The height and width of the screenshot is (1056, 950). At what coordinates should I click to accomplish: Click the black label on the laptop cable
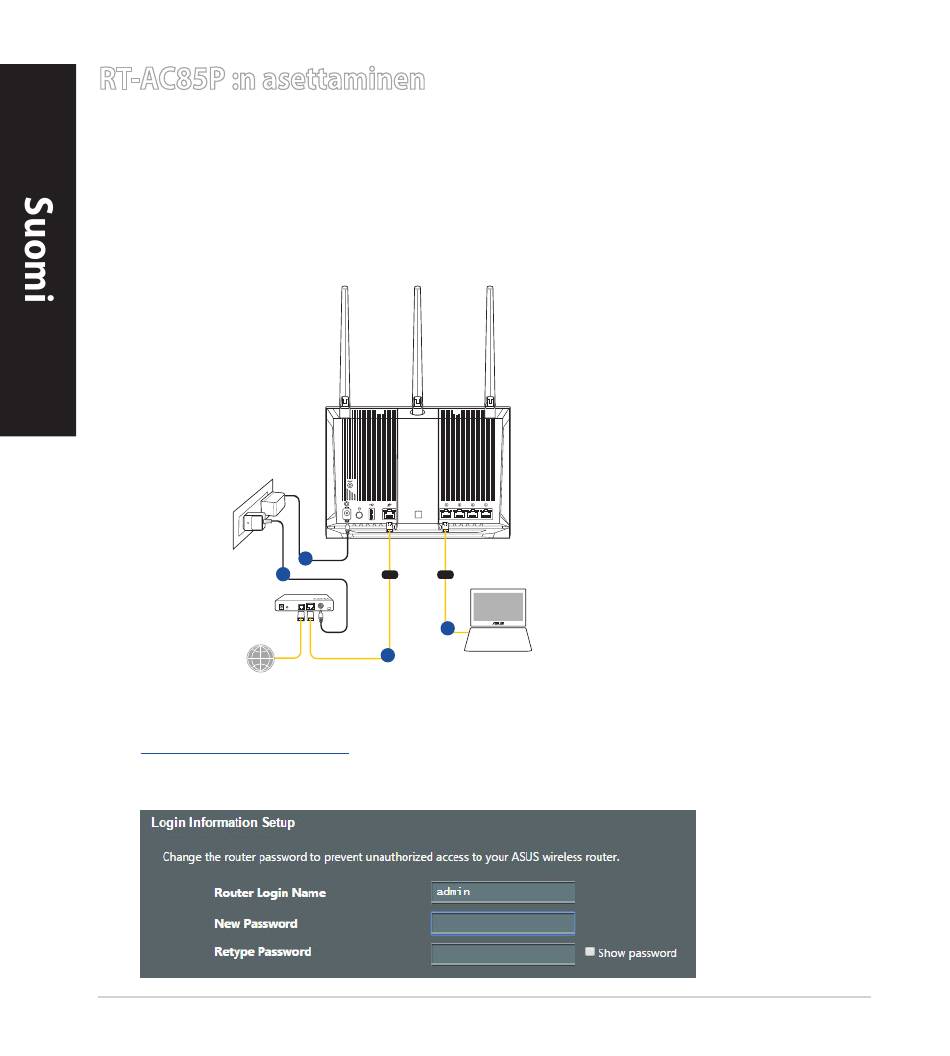[x=443, y=575]
